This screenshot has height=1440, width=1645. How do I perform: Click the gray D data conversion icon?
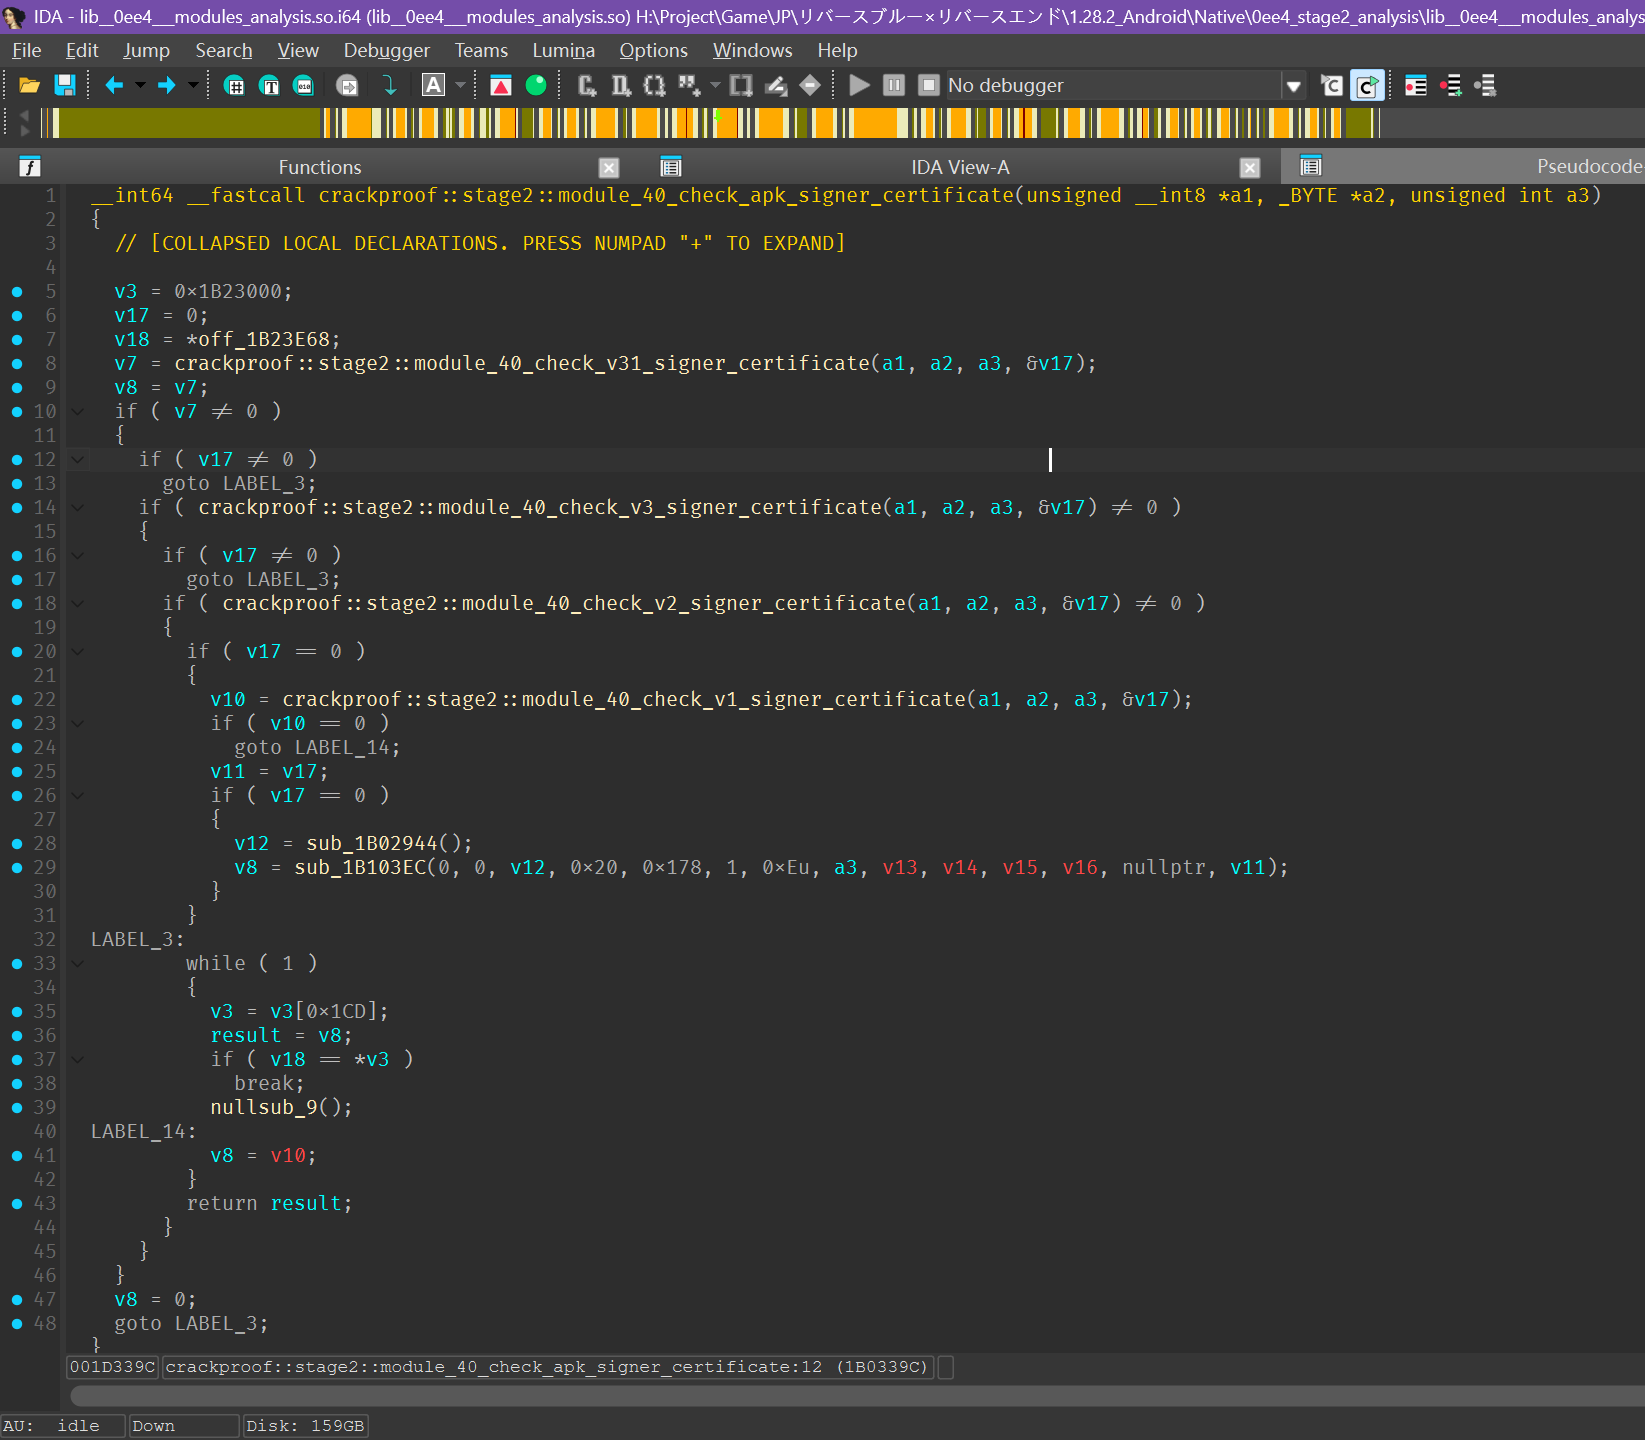click(x=621, y=86)
